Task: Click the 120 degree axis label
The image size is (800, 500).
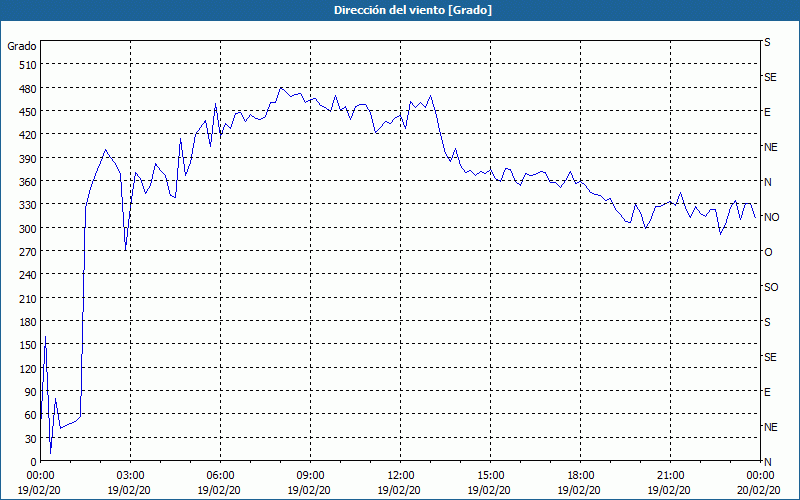Action: tap(28, 368)
